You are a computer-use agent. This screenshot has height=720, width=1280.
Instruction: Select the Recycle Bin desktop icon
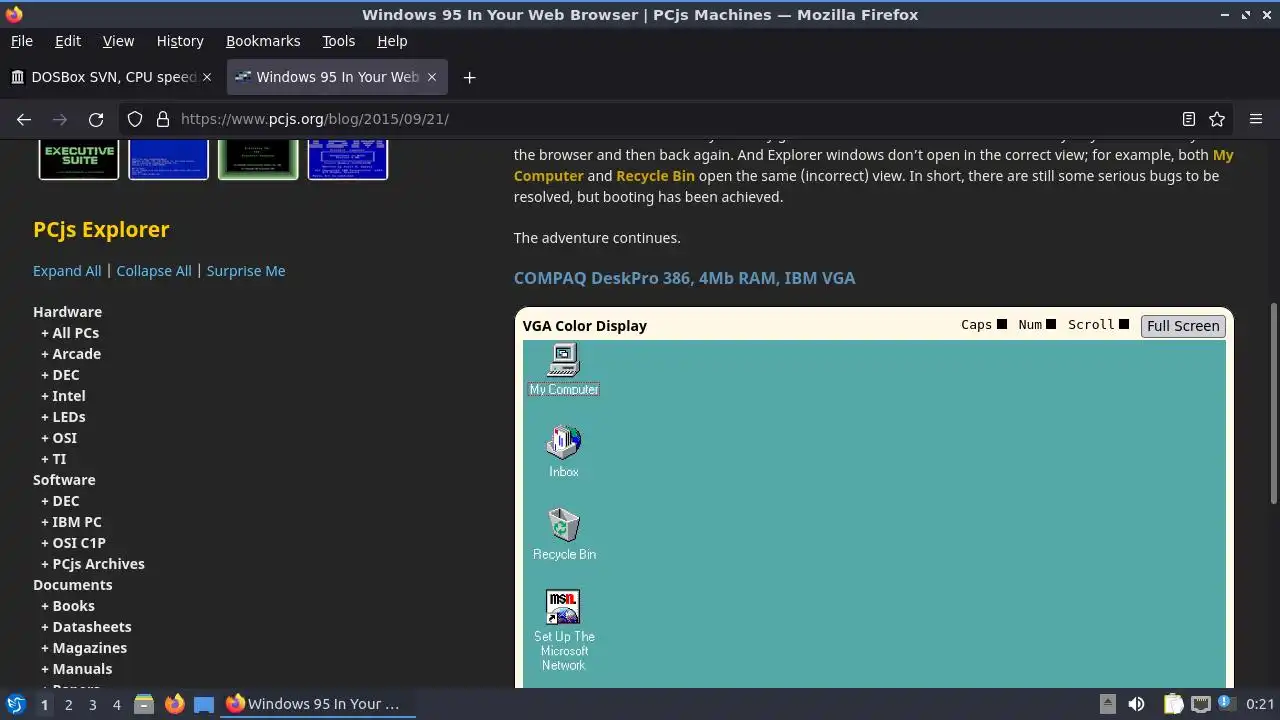tap(564, 534)
